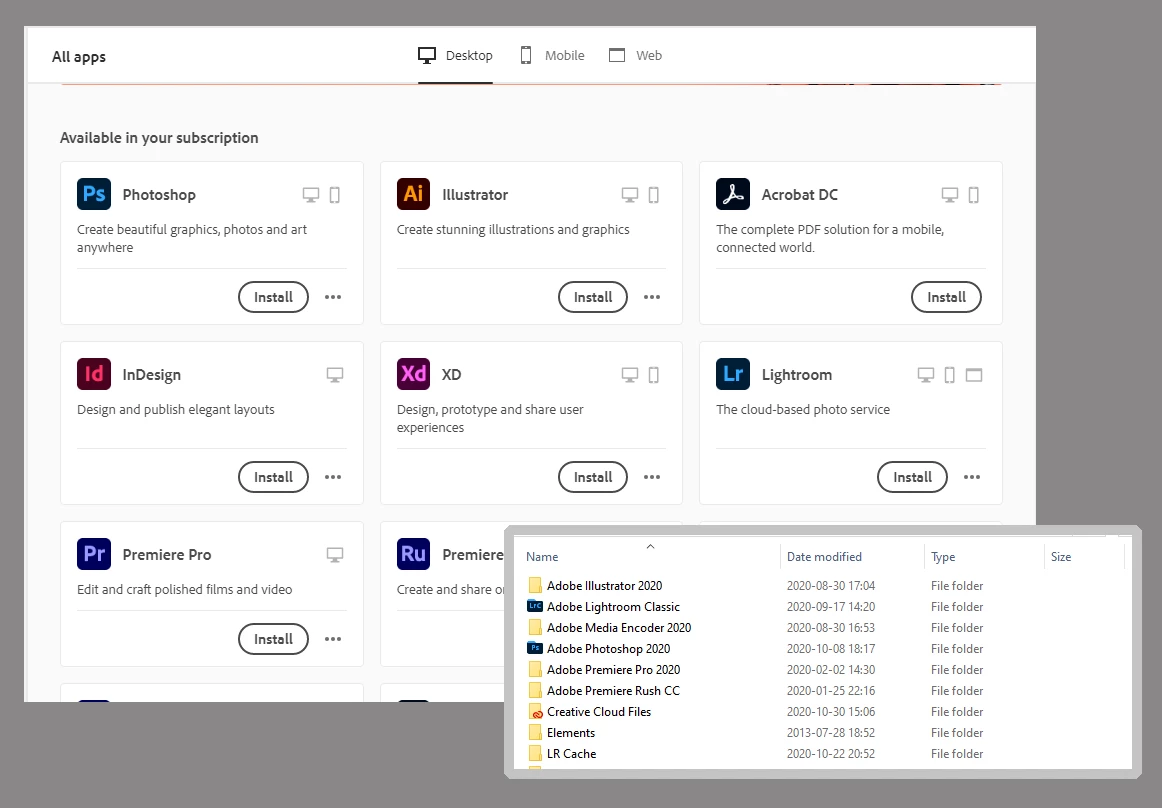Open Lightroom's more options menu
The image size is (1162, 808).
972,477
